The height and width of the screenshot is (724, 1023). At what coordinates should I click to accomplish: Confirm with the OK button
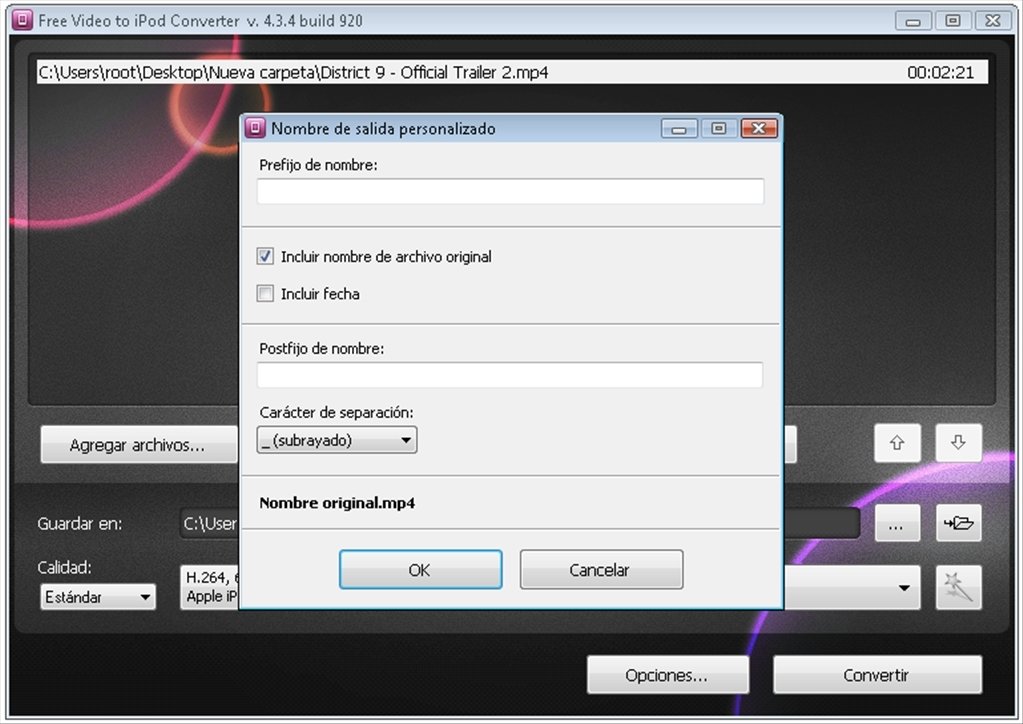420,569
